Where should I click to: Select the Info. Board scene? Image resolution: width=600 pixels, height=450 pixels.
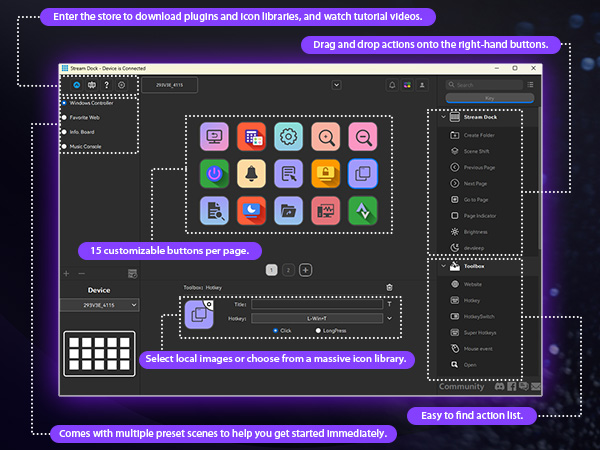coord(78,132)
